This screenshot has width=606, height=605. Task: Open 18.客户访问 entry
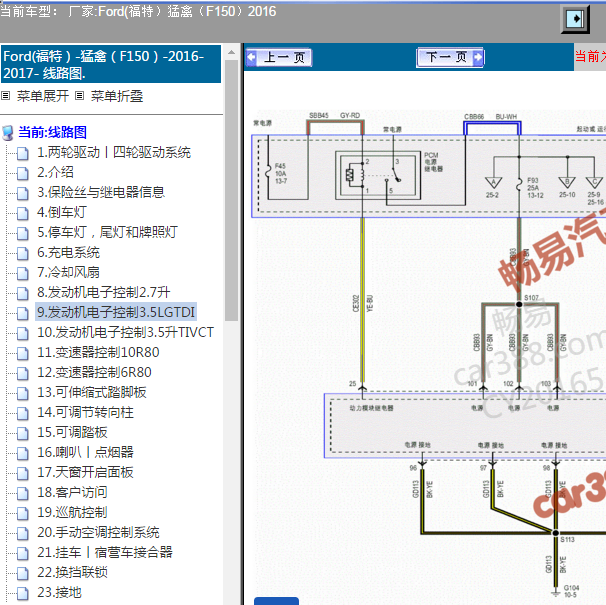click(72, 493)
